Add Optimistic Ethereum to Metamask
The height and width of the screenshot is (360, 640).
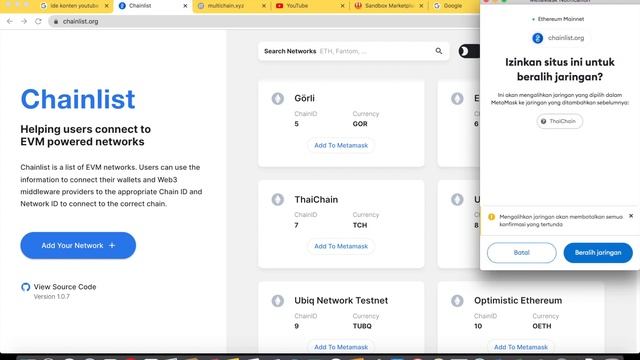click(x=521, y=347)
